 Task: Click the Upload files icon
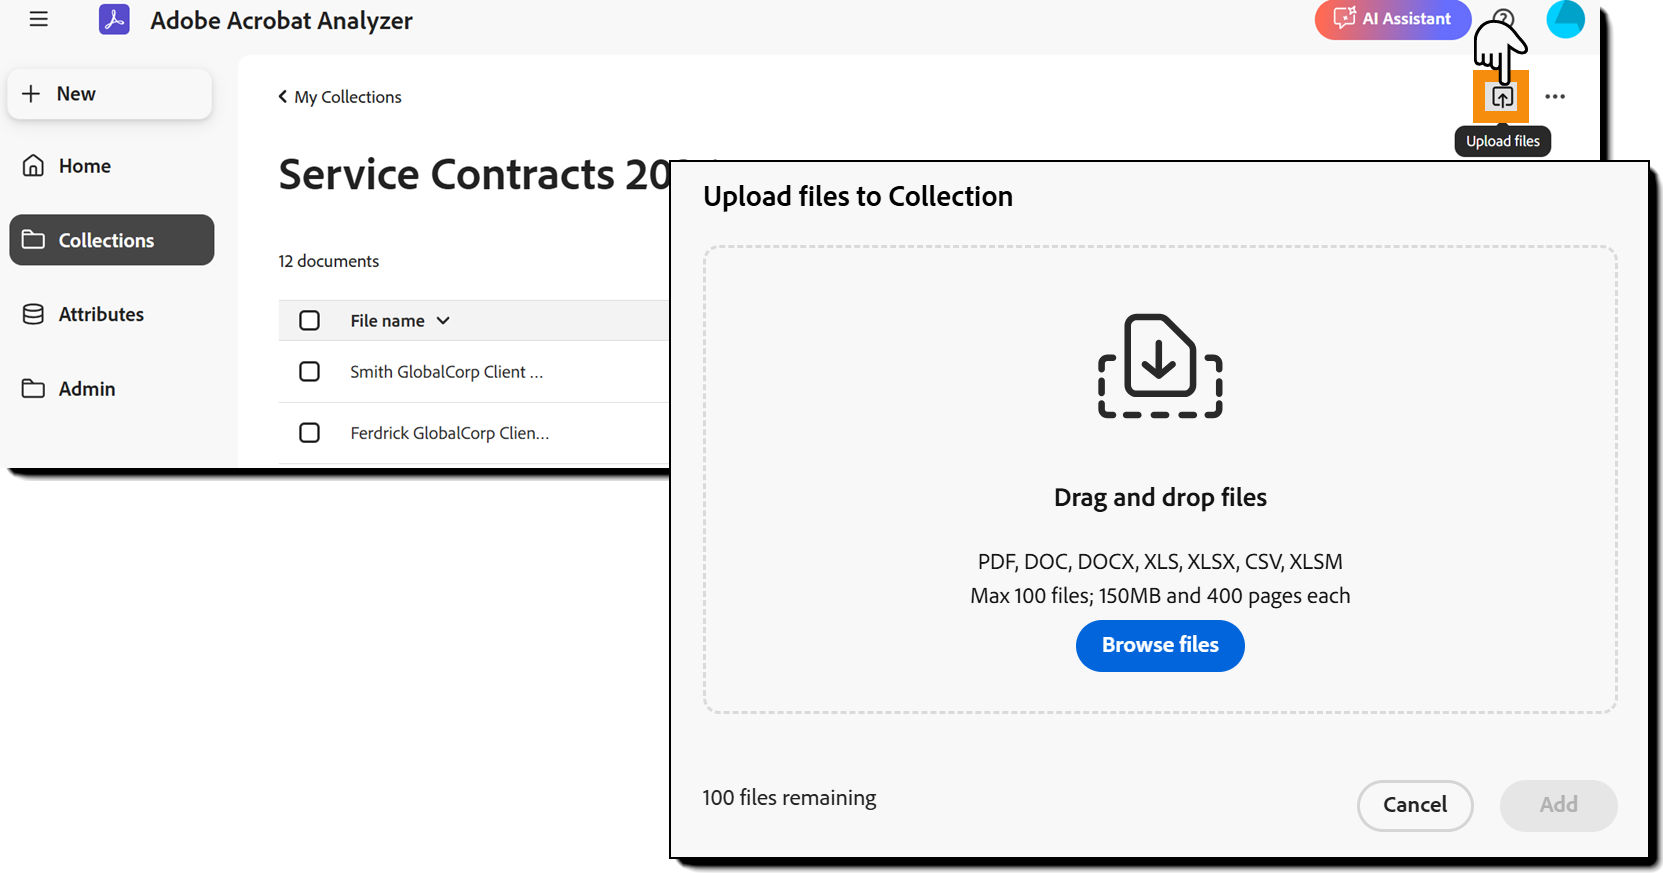pyautogui.click(x=1502, y=96)
